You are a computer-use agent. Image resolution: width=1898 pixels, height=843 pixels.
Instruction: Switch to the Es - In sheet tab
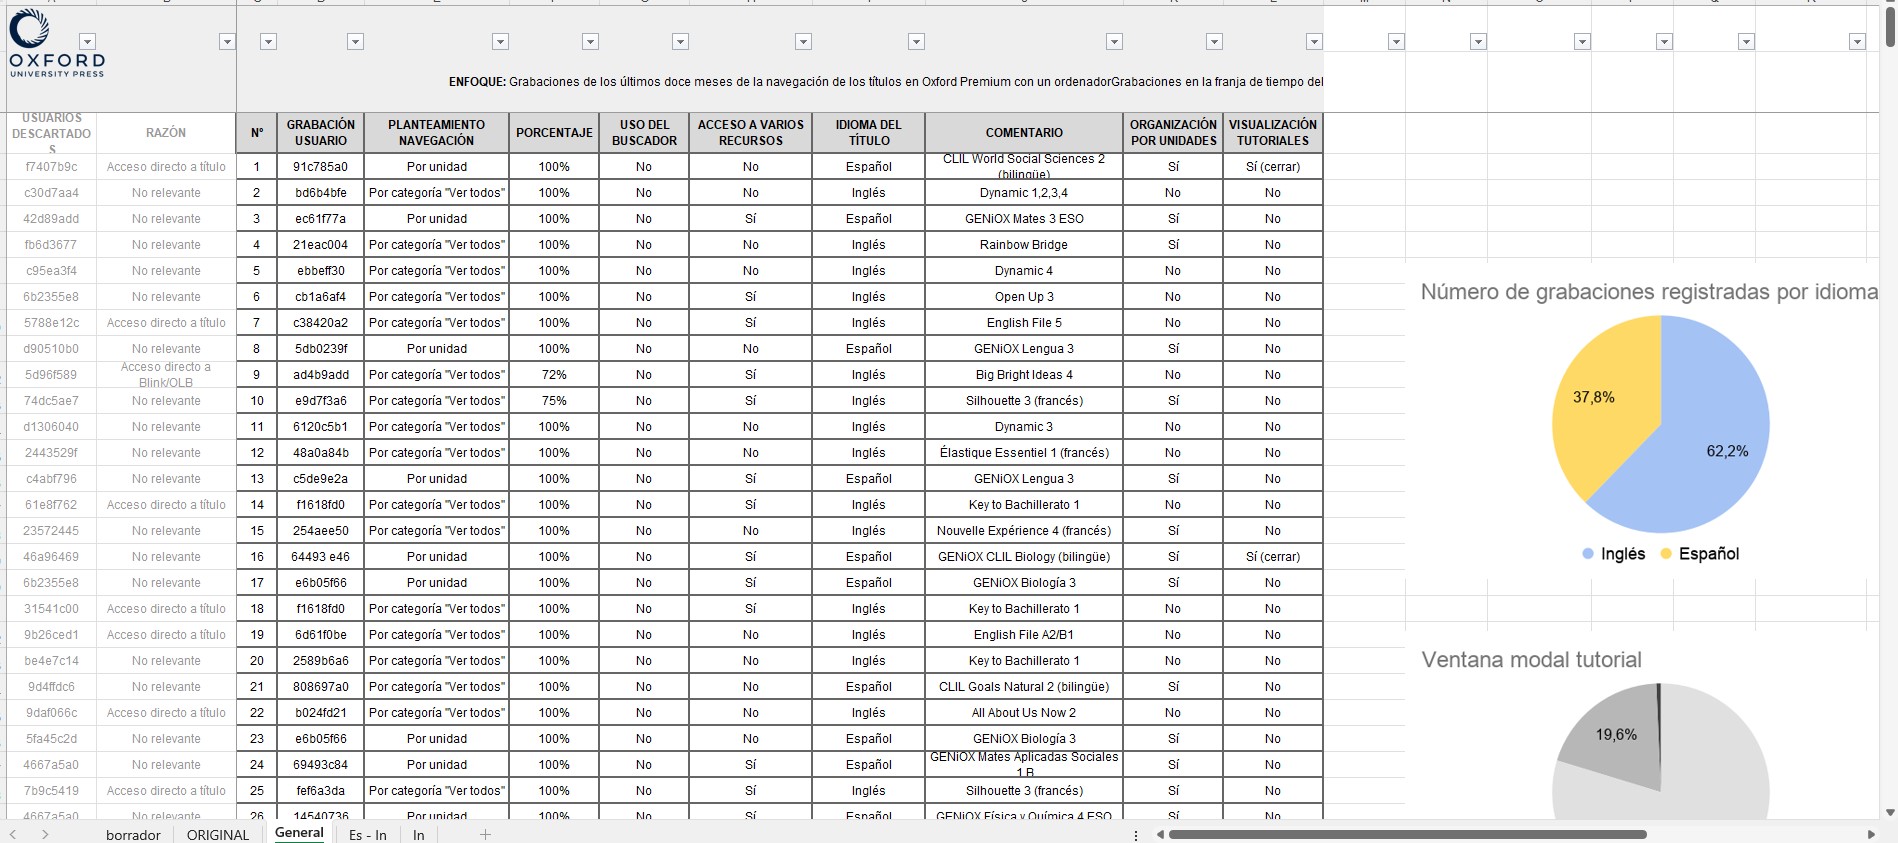tap(367, 835)
